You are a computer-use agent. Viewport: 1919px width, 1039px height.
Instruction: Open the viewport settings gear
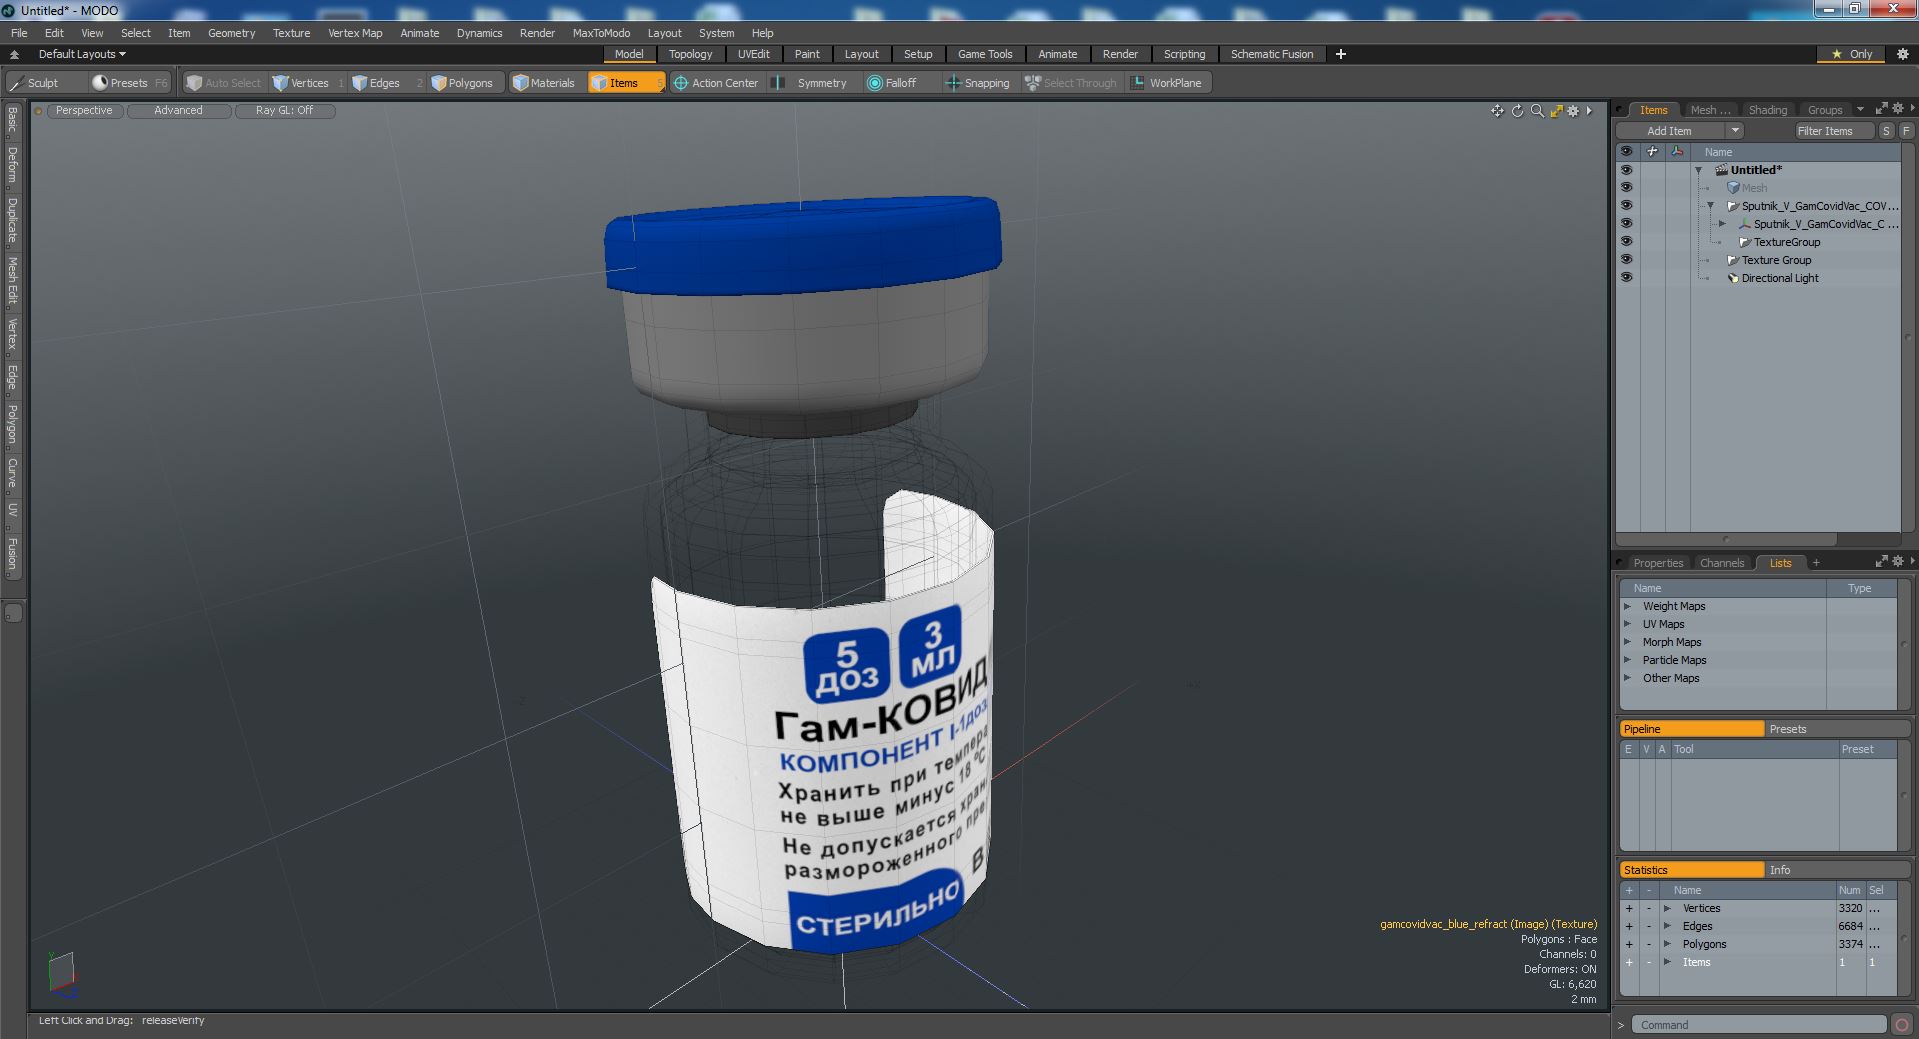tap(1574, 111)
